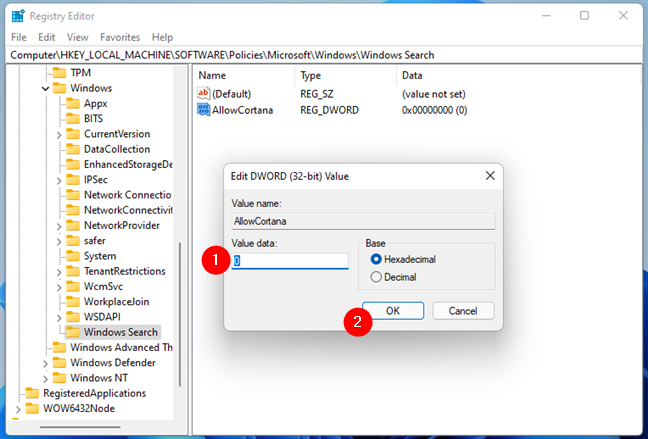Expand the TenantRestrictions key
Screen dimensions: 648x439
[59, 272]
